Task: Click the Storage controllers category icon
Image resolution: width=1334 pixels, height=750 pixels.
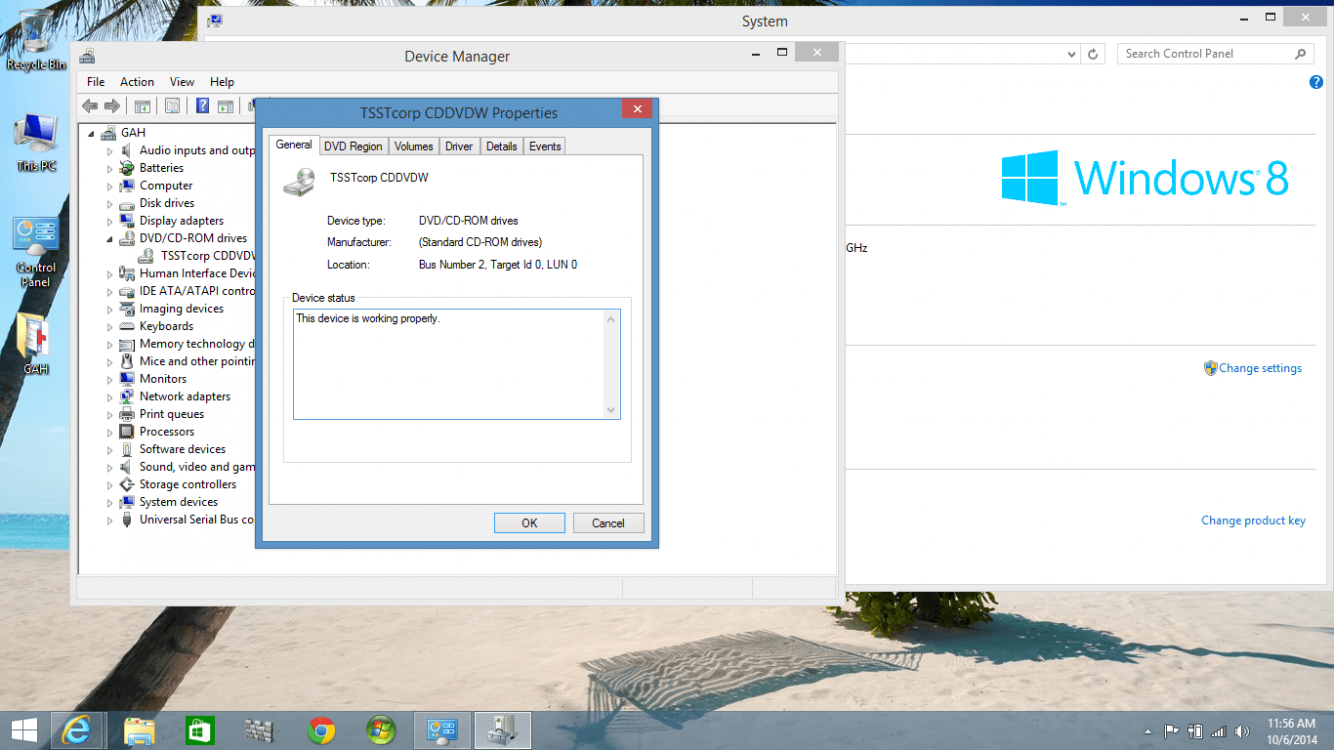Action: 127,485
